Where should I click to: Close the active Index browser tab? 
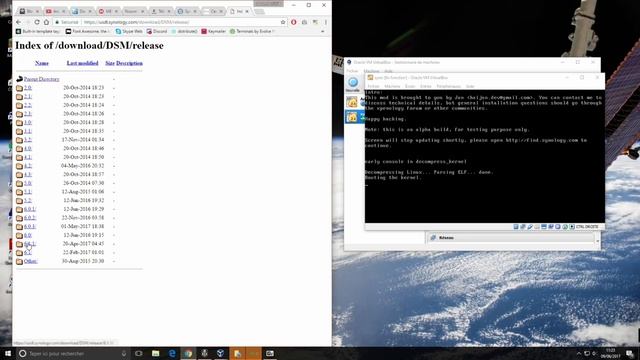pyautogui.click(x=247, y=11)
